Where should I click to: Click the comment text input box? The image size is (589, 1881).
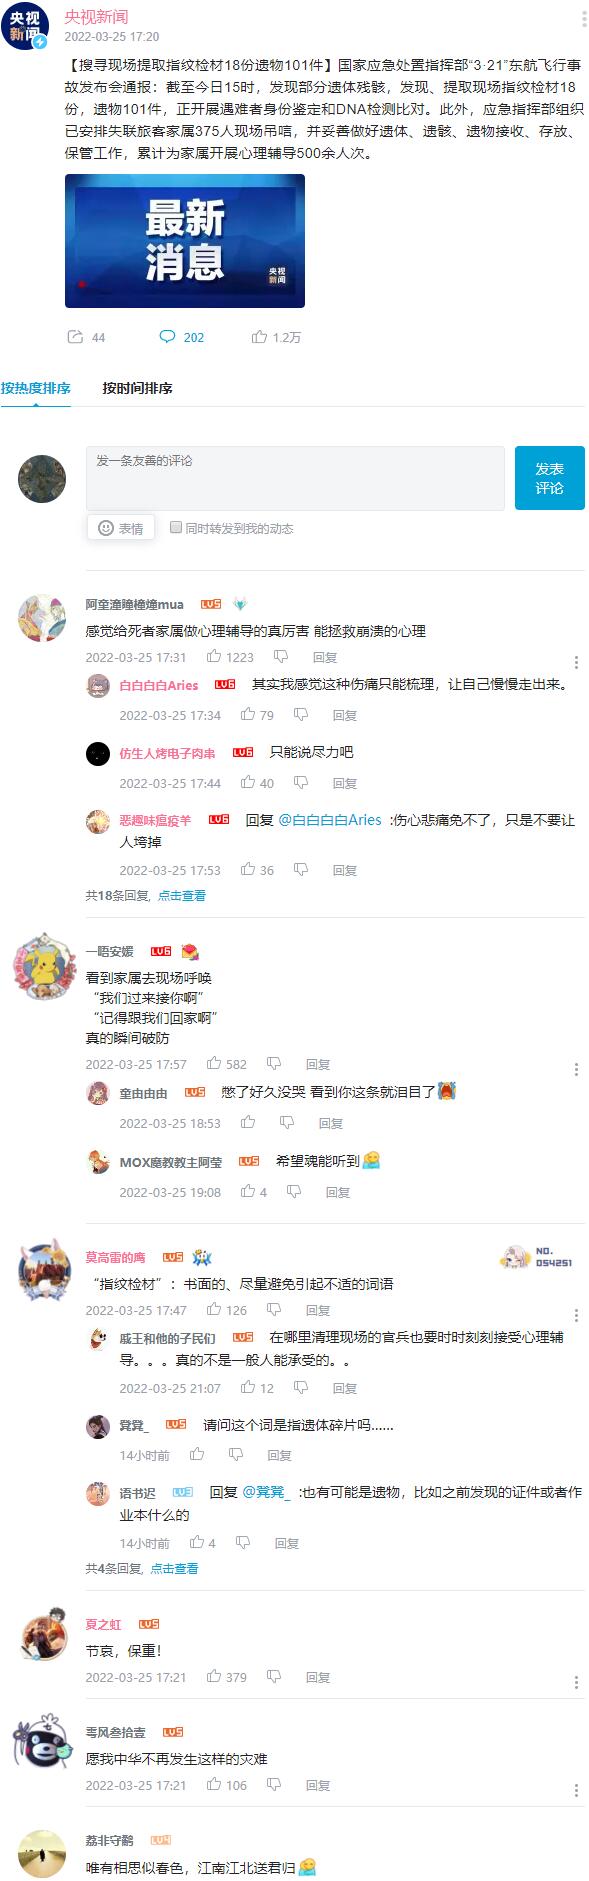click(x=295, y=478)
